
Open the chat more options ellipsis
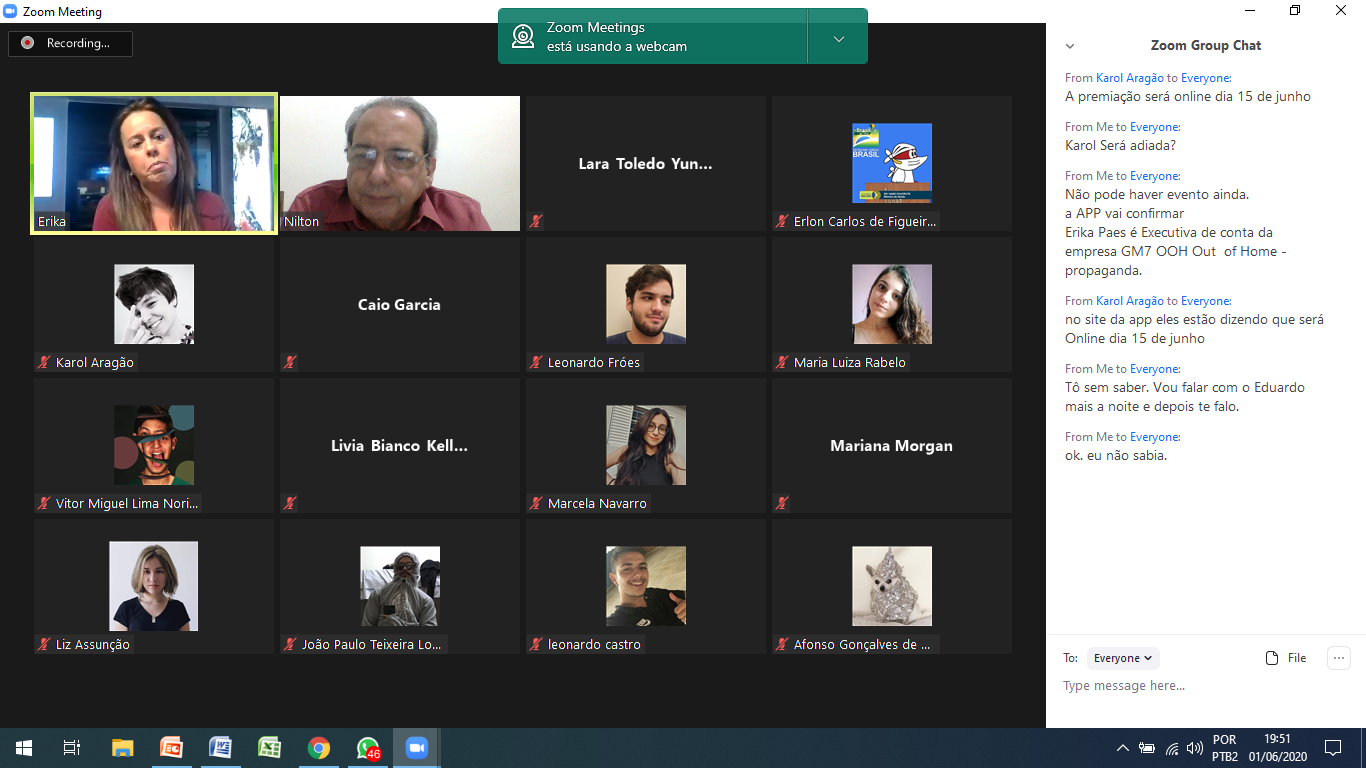(1339, 657)
